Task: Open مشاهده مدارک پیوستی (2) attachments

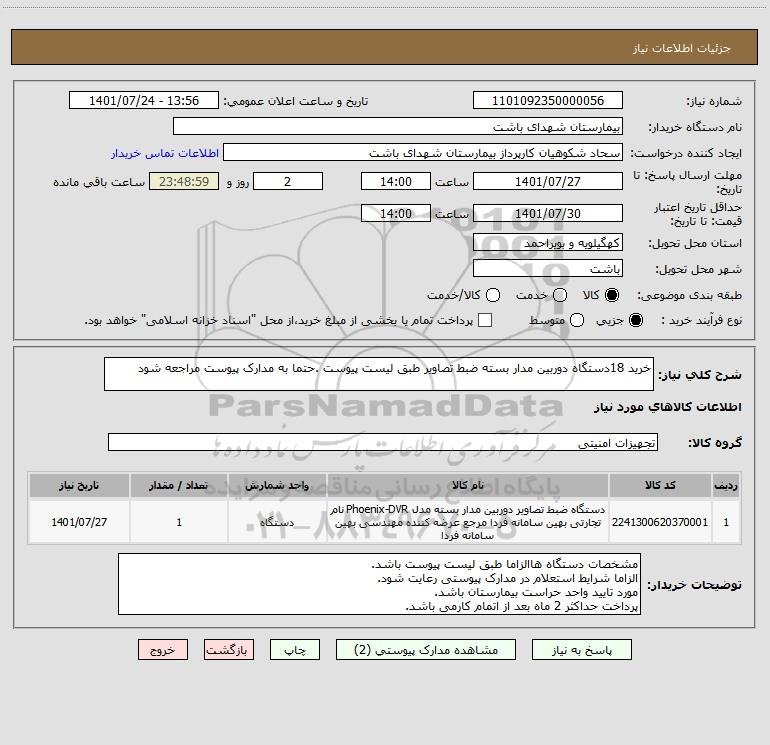Action: click(426, 650)
